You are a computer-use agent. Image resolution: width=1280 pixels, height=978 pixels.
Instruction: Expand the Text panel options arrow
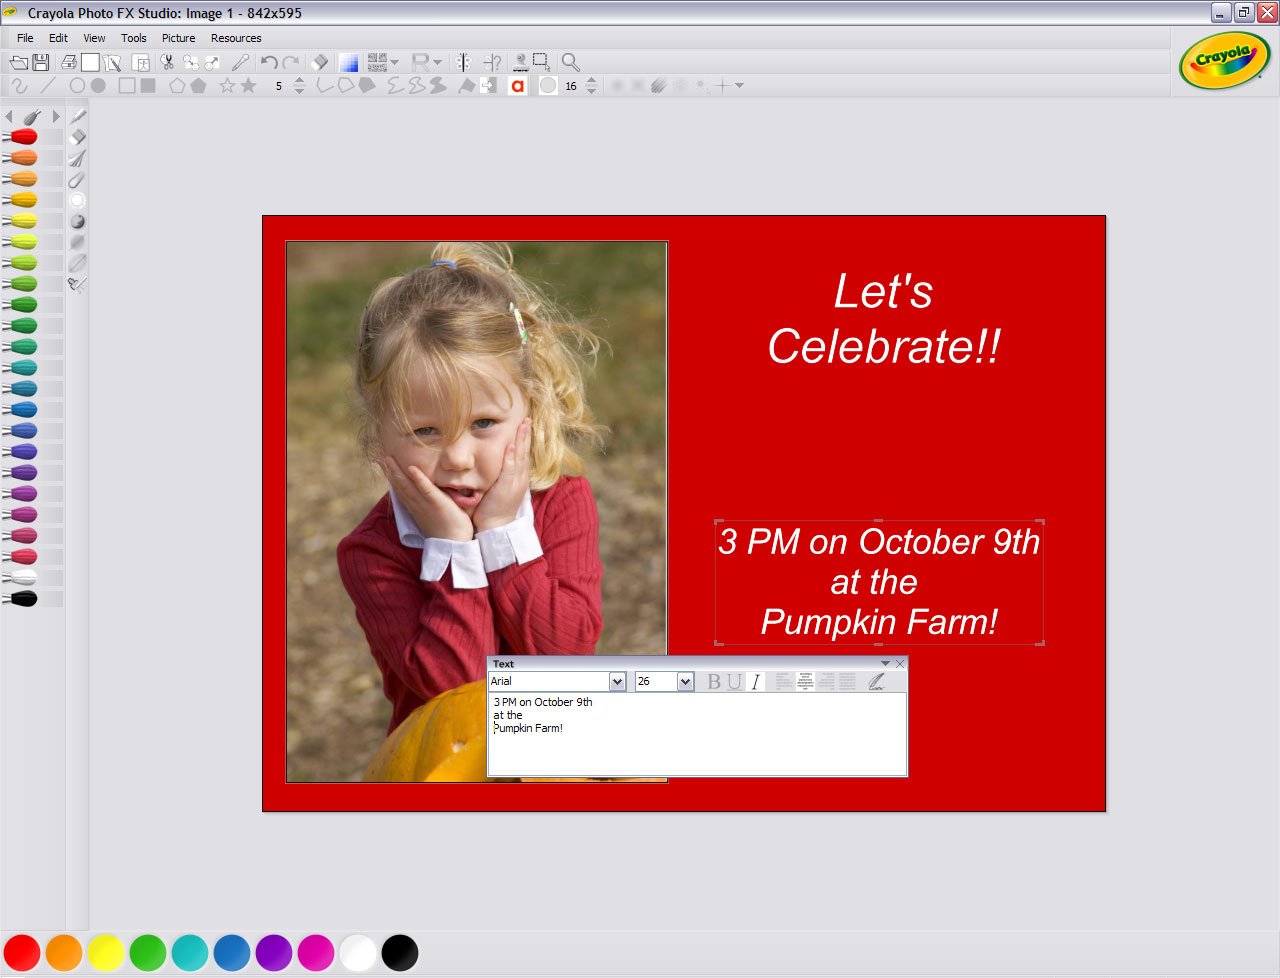885,664
